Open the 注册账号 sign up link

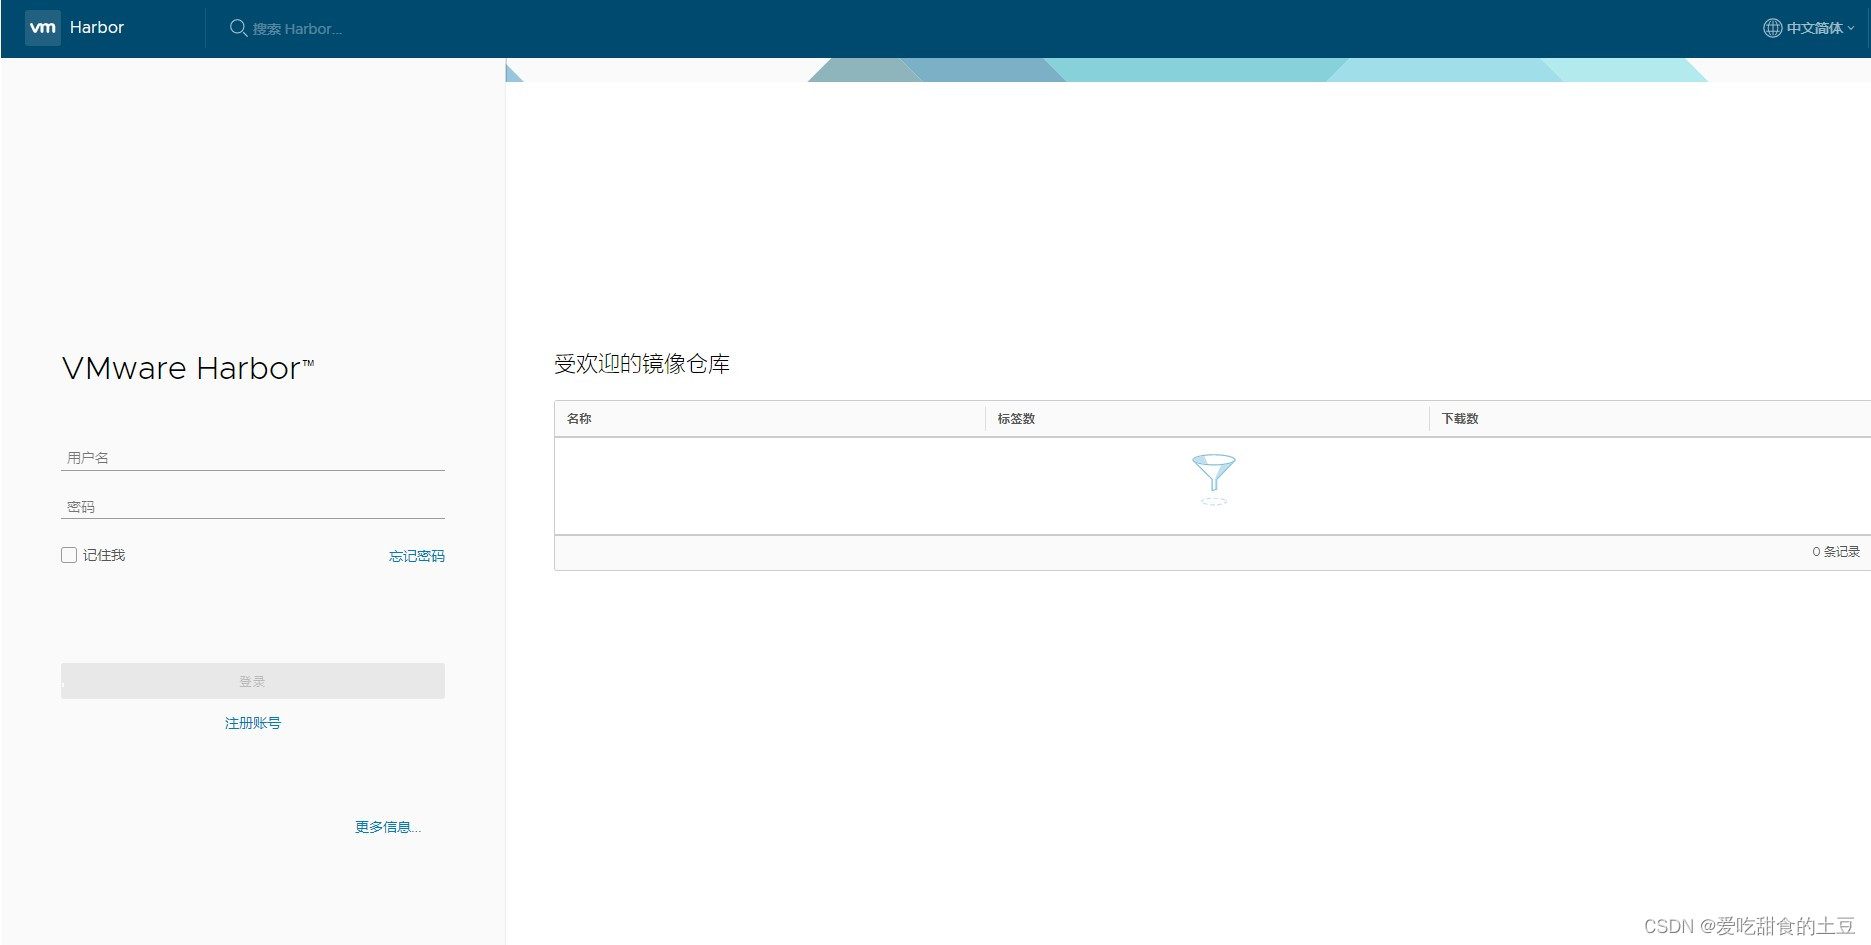253,723
